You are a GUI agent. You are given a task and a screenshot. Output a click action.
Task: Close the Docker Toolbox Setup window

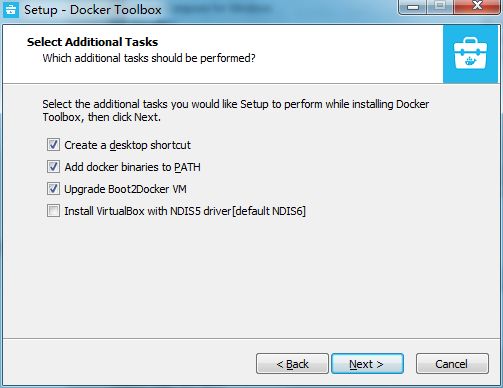point(477,6)
